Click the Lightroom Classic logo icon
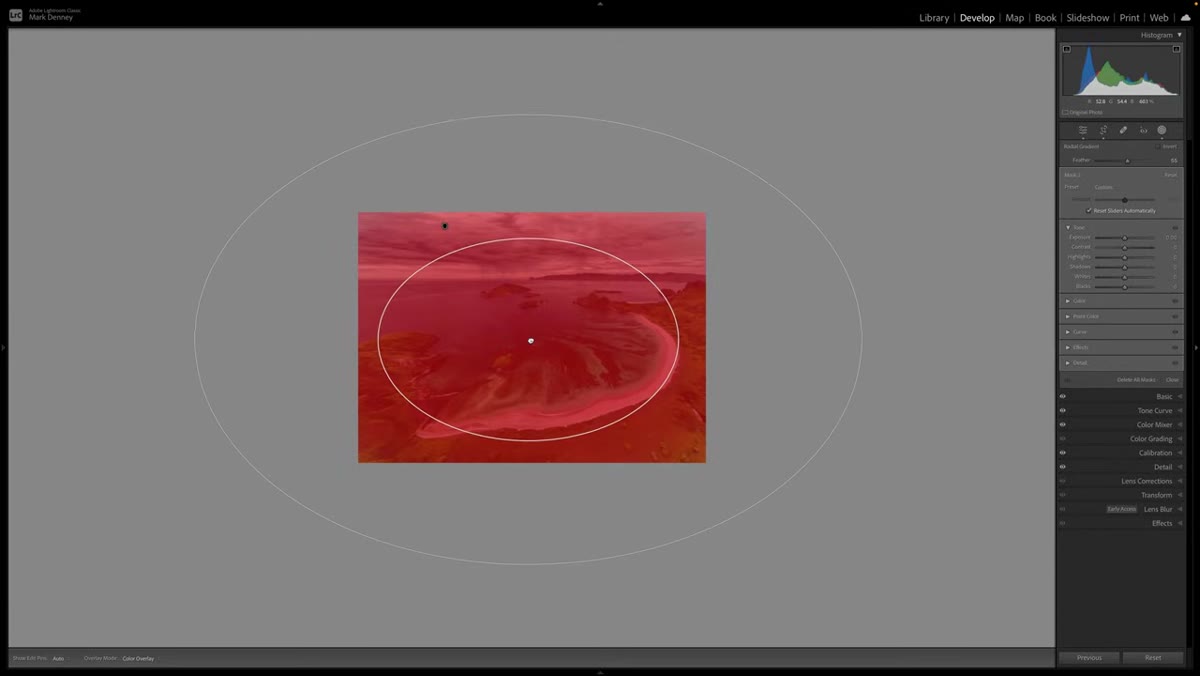Screen dimensions: 1200x676 pos(16,14)
